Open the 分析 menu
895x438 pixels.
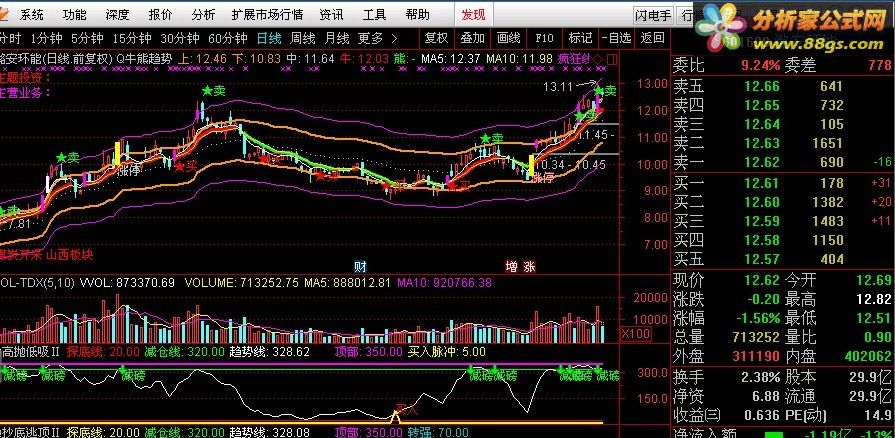pyautogui.click(x=203, y=14)
